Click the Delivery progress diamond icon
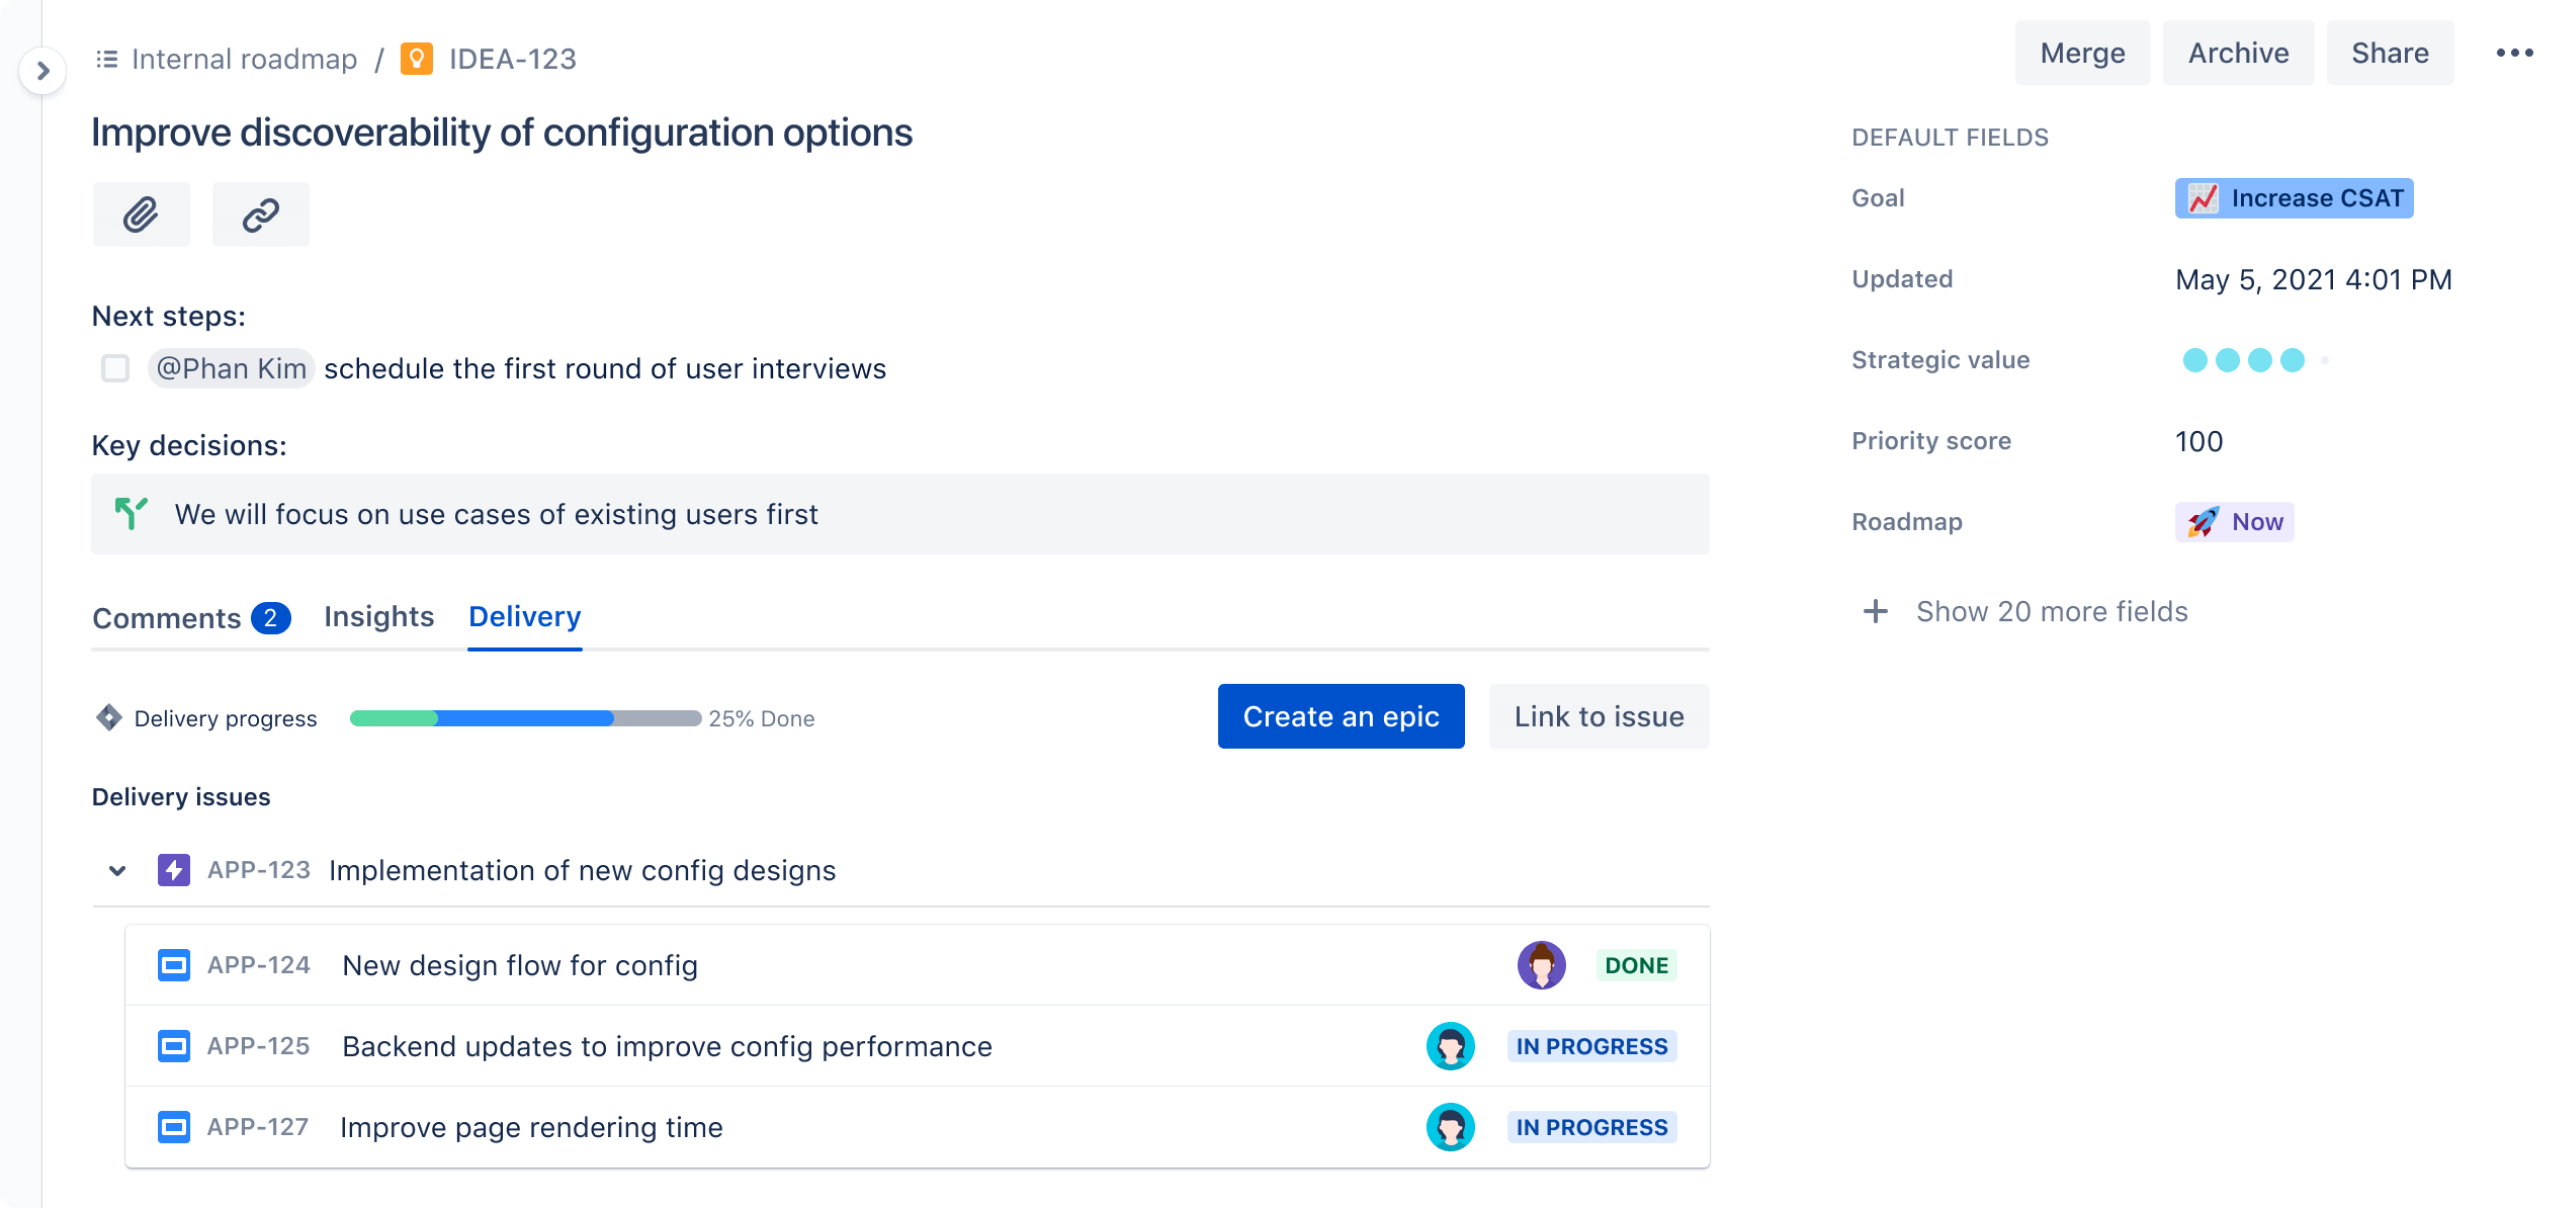Screen dimensions: 2560x1208 107,717
